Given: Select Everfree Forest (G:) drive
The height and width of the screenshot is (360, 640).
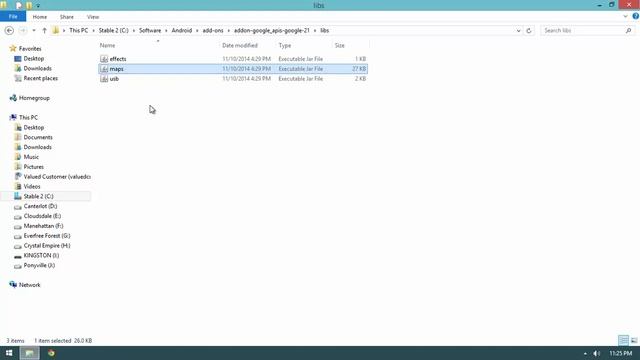Looking at the screenshot, I should 47,236.
